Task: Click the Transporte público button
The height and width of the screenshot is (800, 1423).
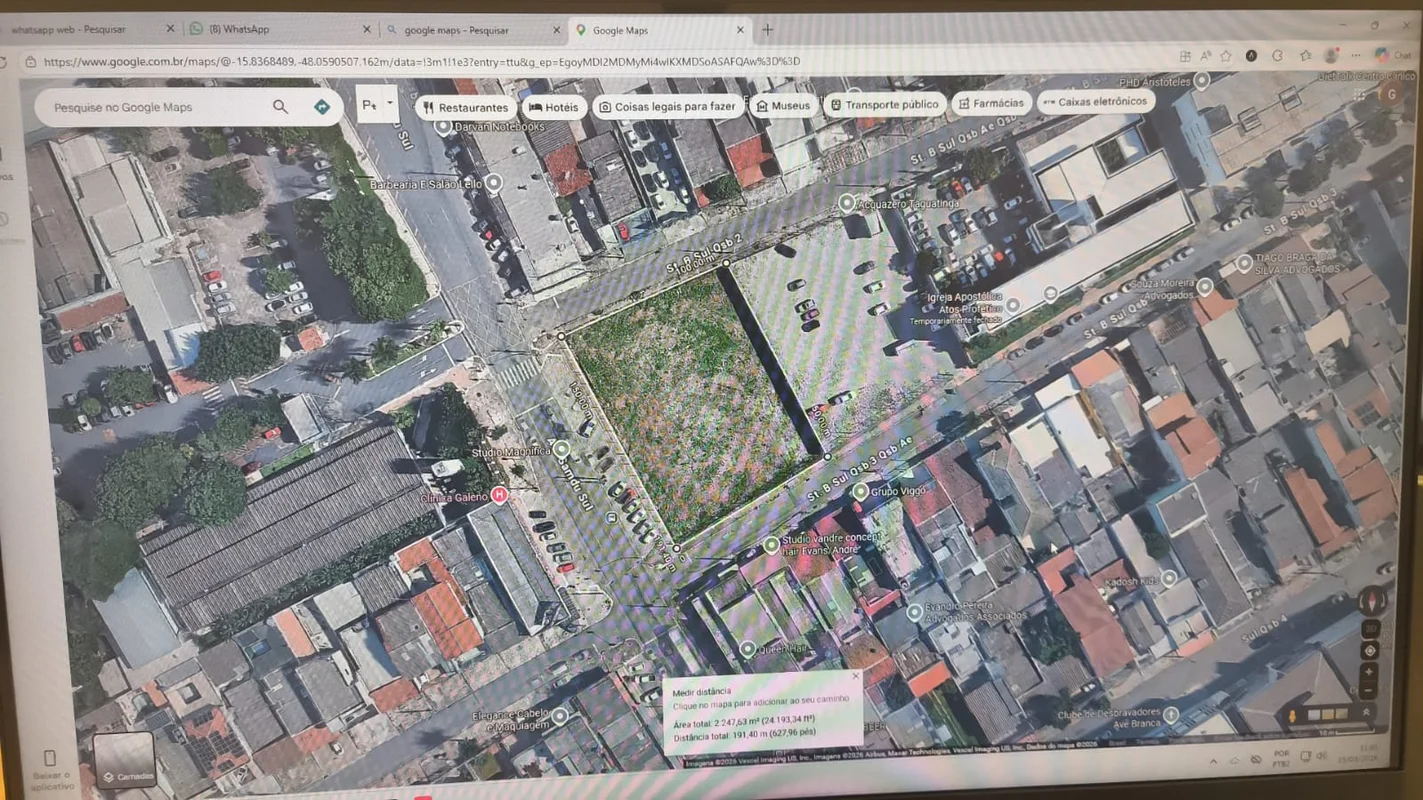Action: 884,104
